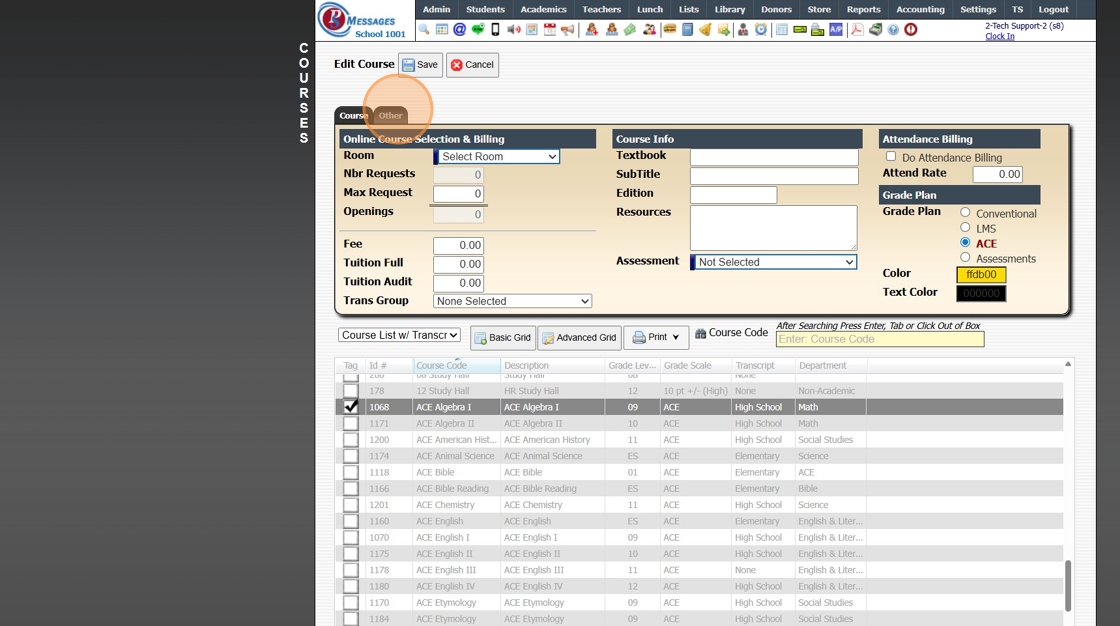Open the ffdb00 Color swatch
Viewport: 1120px width, 626px height.
[x=981, y=274]
